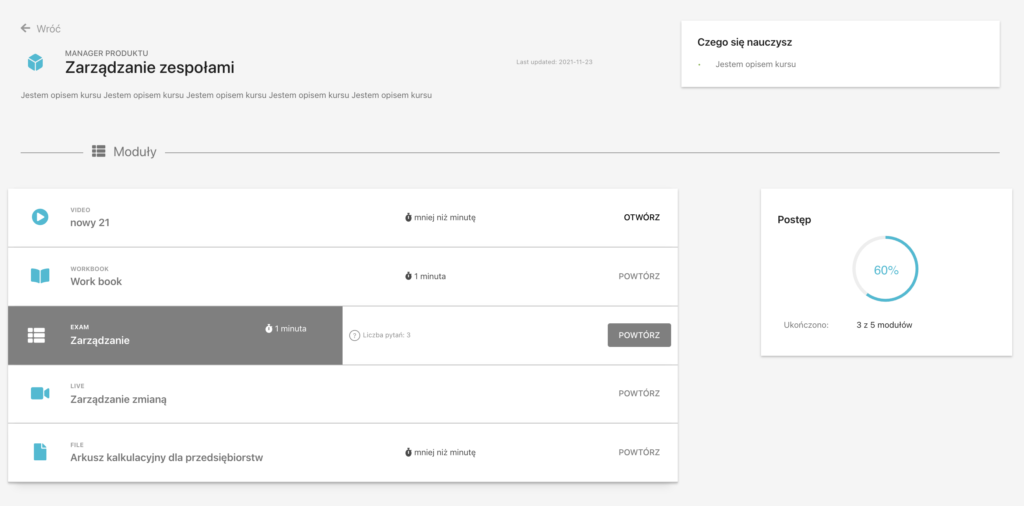Click the Postęp card heading

[x=794, y=220]
